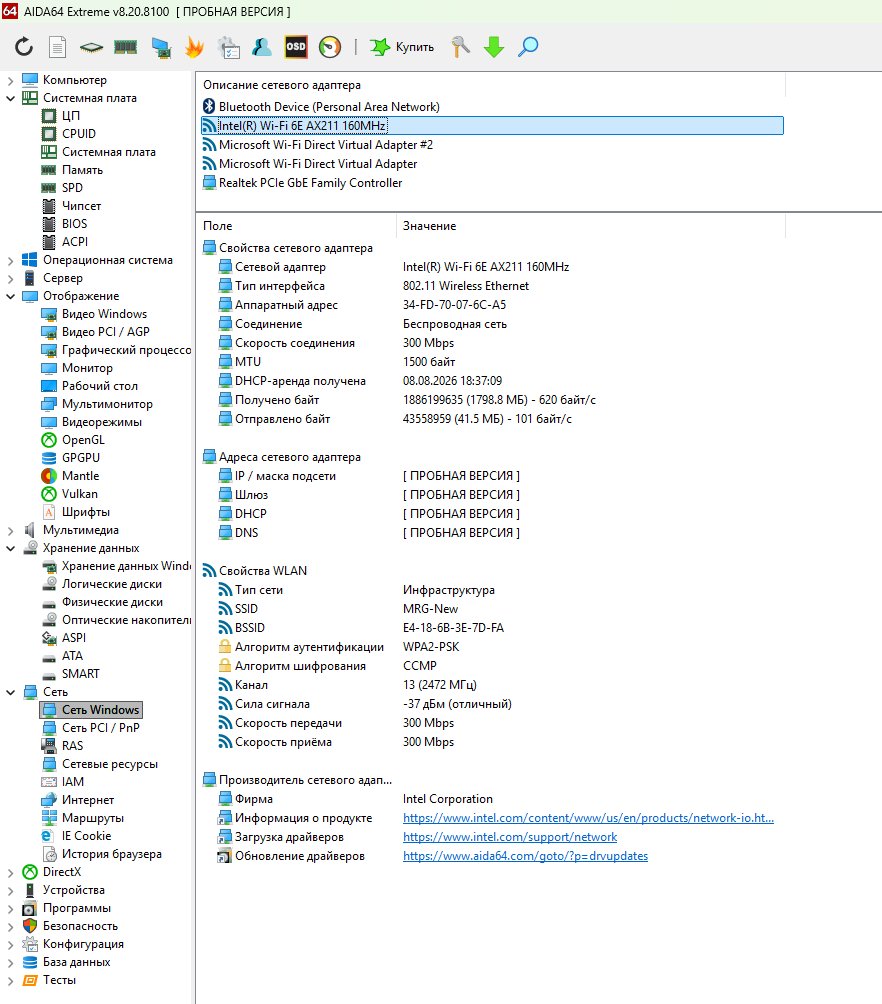Screen dimensions: 882x1004
Task: Click the magnifier search icon
Action: tap(528, 47)
